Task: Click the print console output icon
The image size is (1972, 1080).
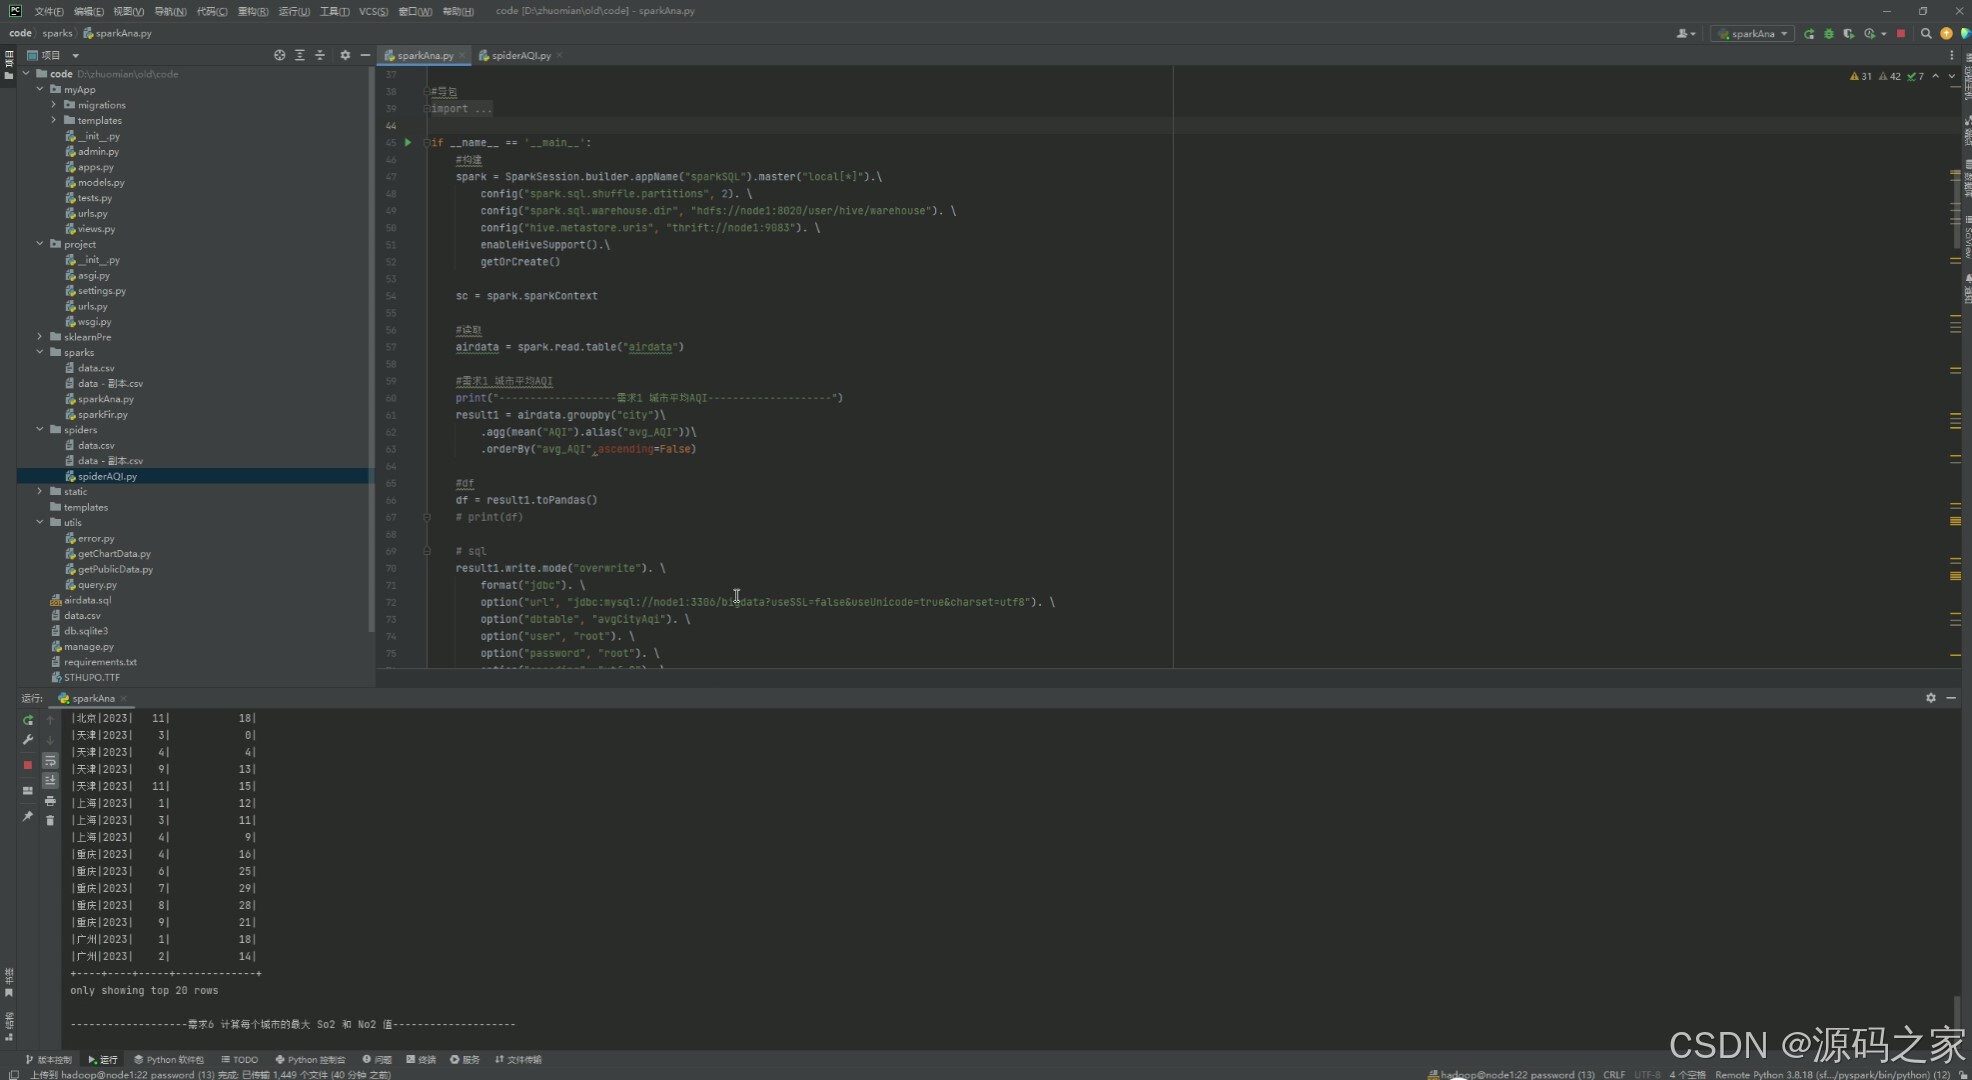Action: [x=50, y=801]
